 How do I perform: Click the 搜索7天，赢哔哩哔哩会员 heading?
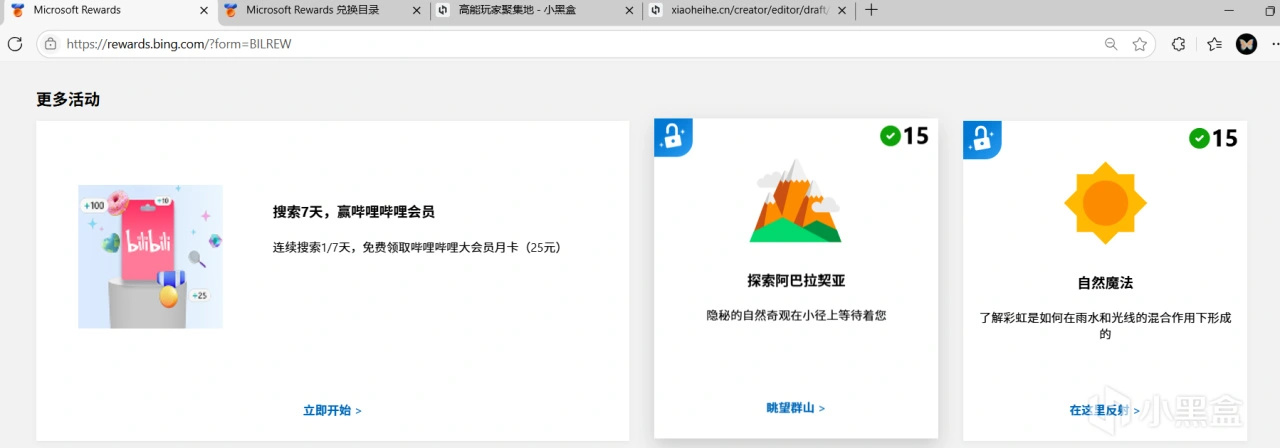(354, 212)
